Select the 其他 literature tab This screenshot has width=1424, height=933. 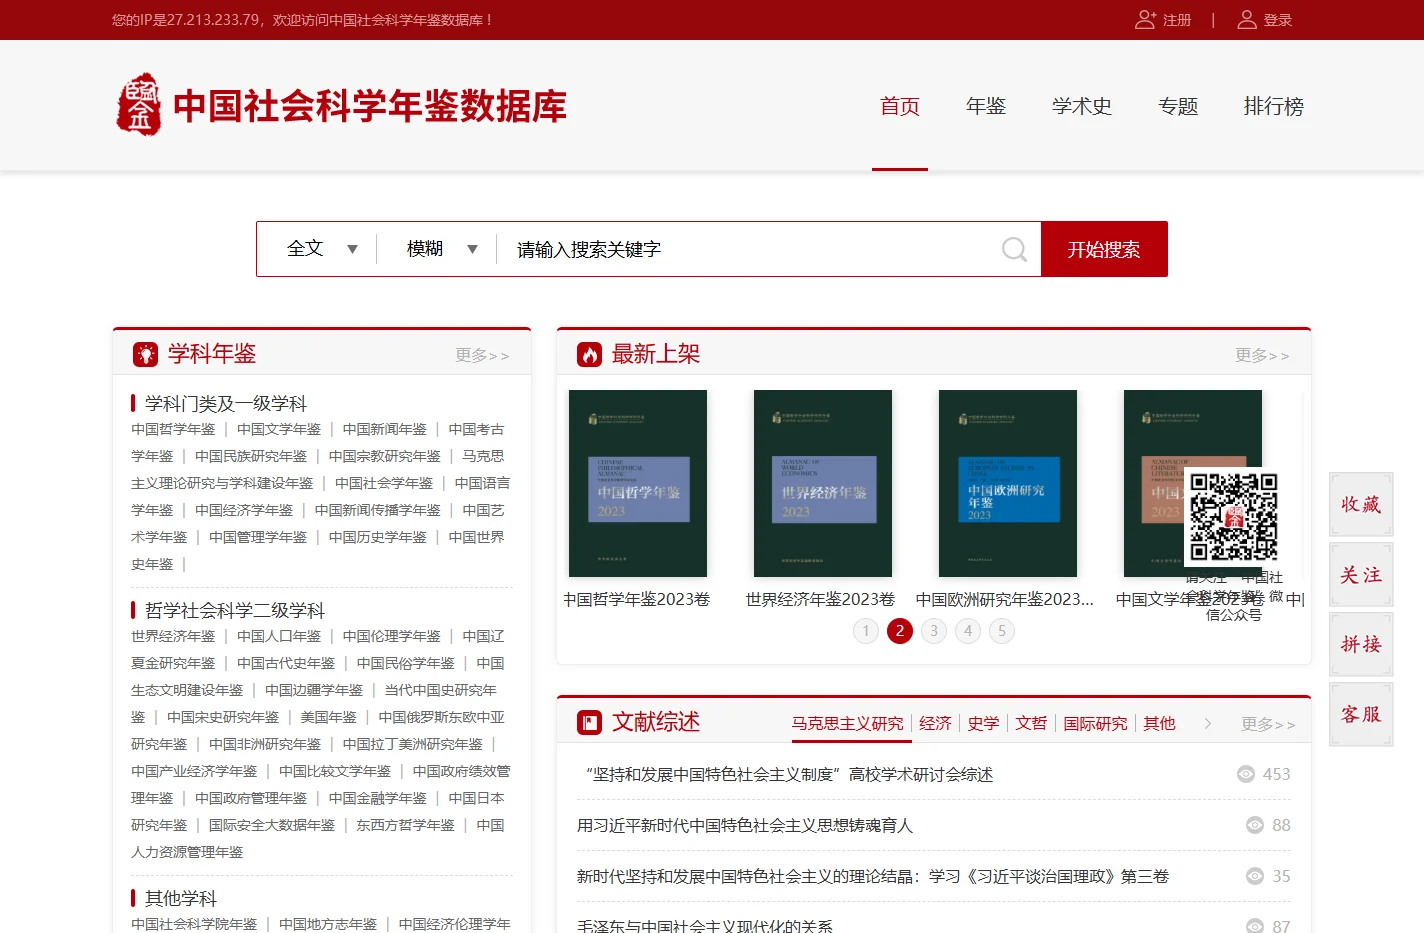[1159, 723]
